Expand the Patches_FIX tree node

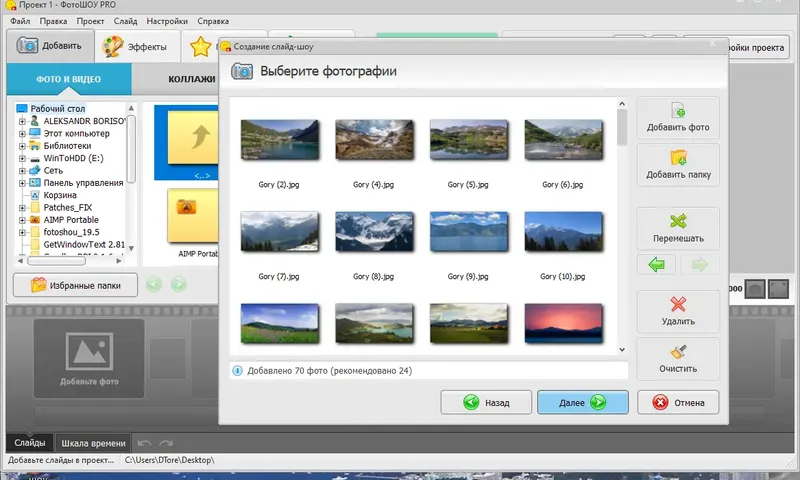tap(22, 208)
